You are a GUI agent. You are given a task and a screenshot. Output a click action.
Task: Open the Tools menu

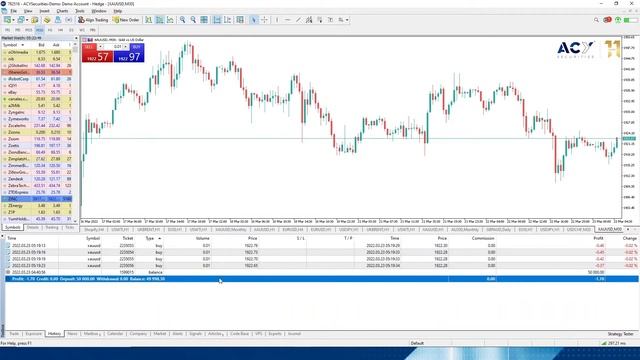(x=80, y=11)
